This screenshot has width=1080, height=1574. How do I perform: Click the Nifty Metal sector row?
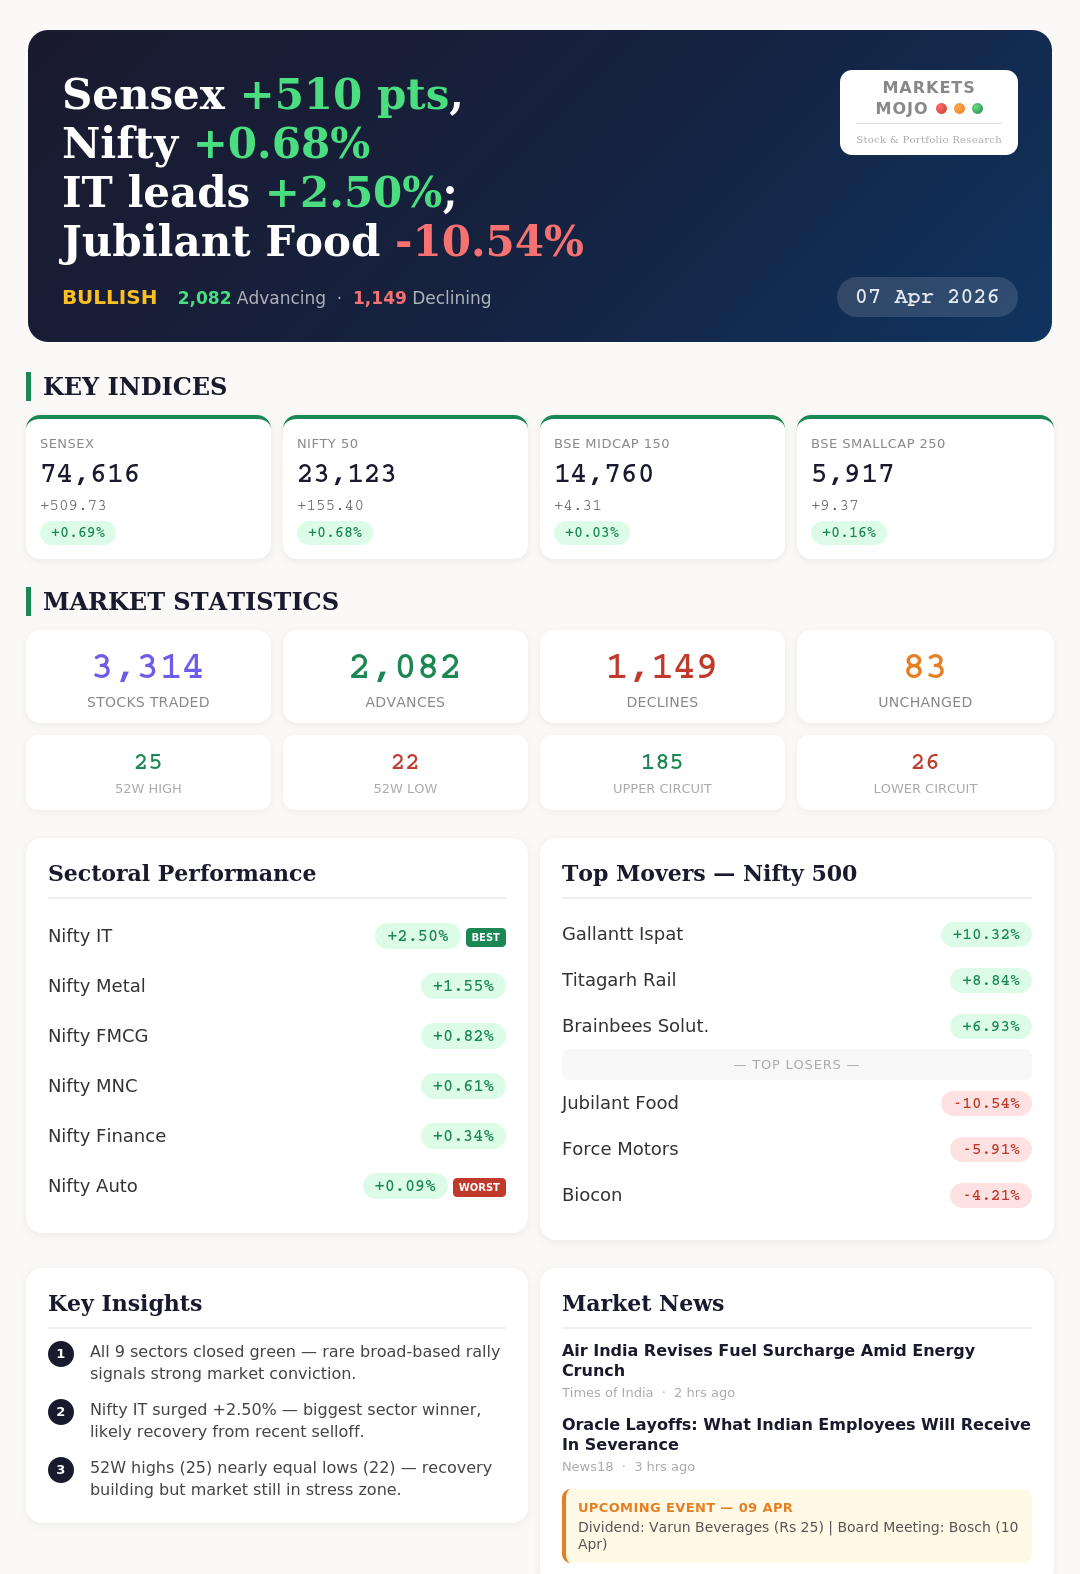pyautogui.click(x=277, y=986)
